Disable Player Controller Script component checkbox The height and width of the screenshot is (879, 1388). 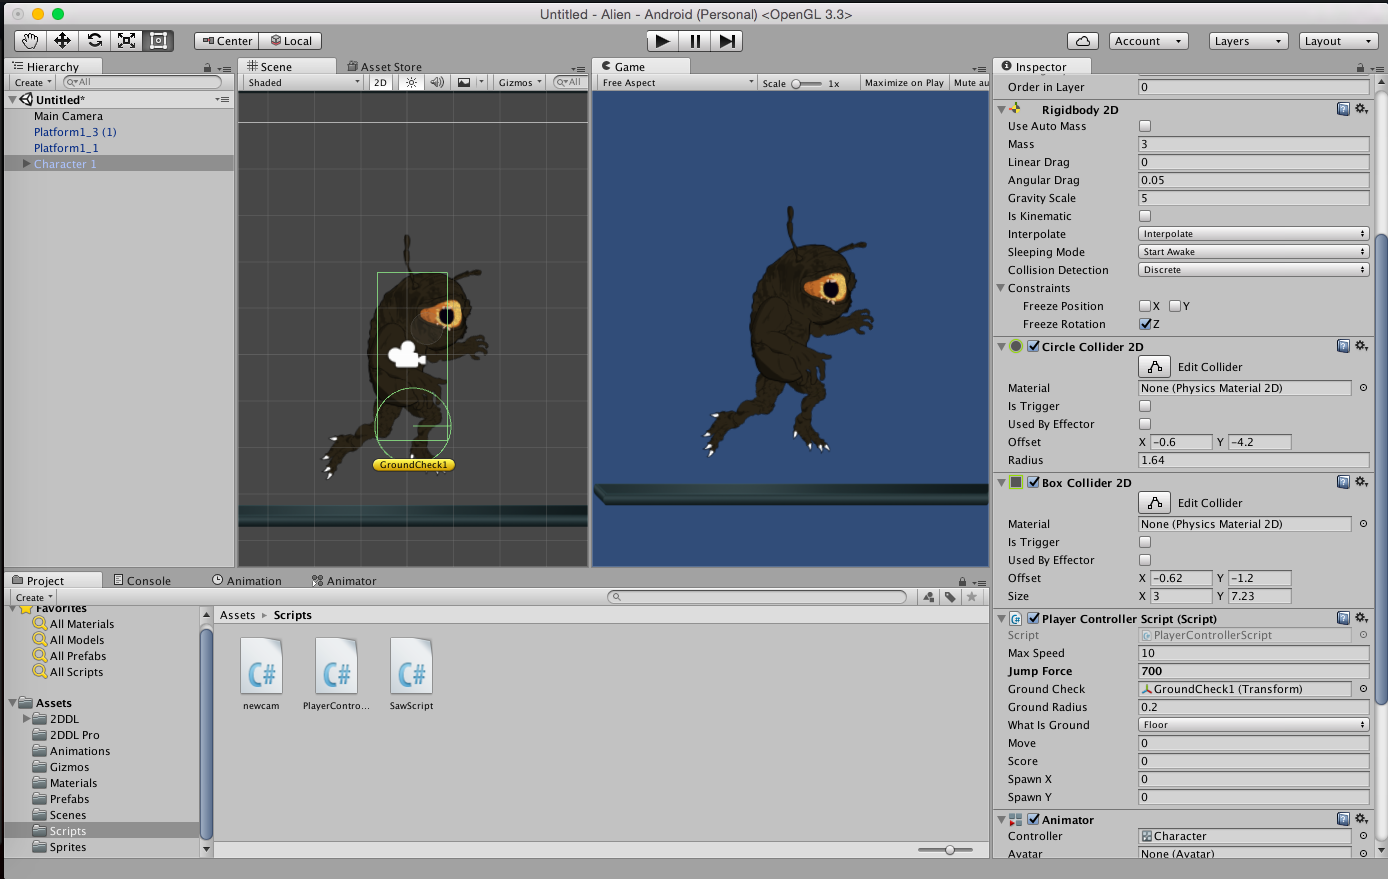(1033, 618)
